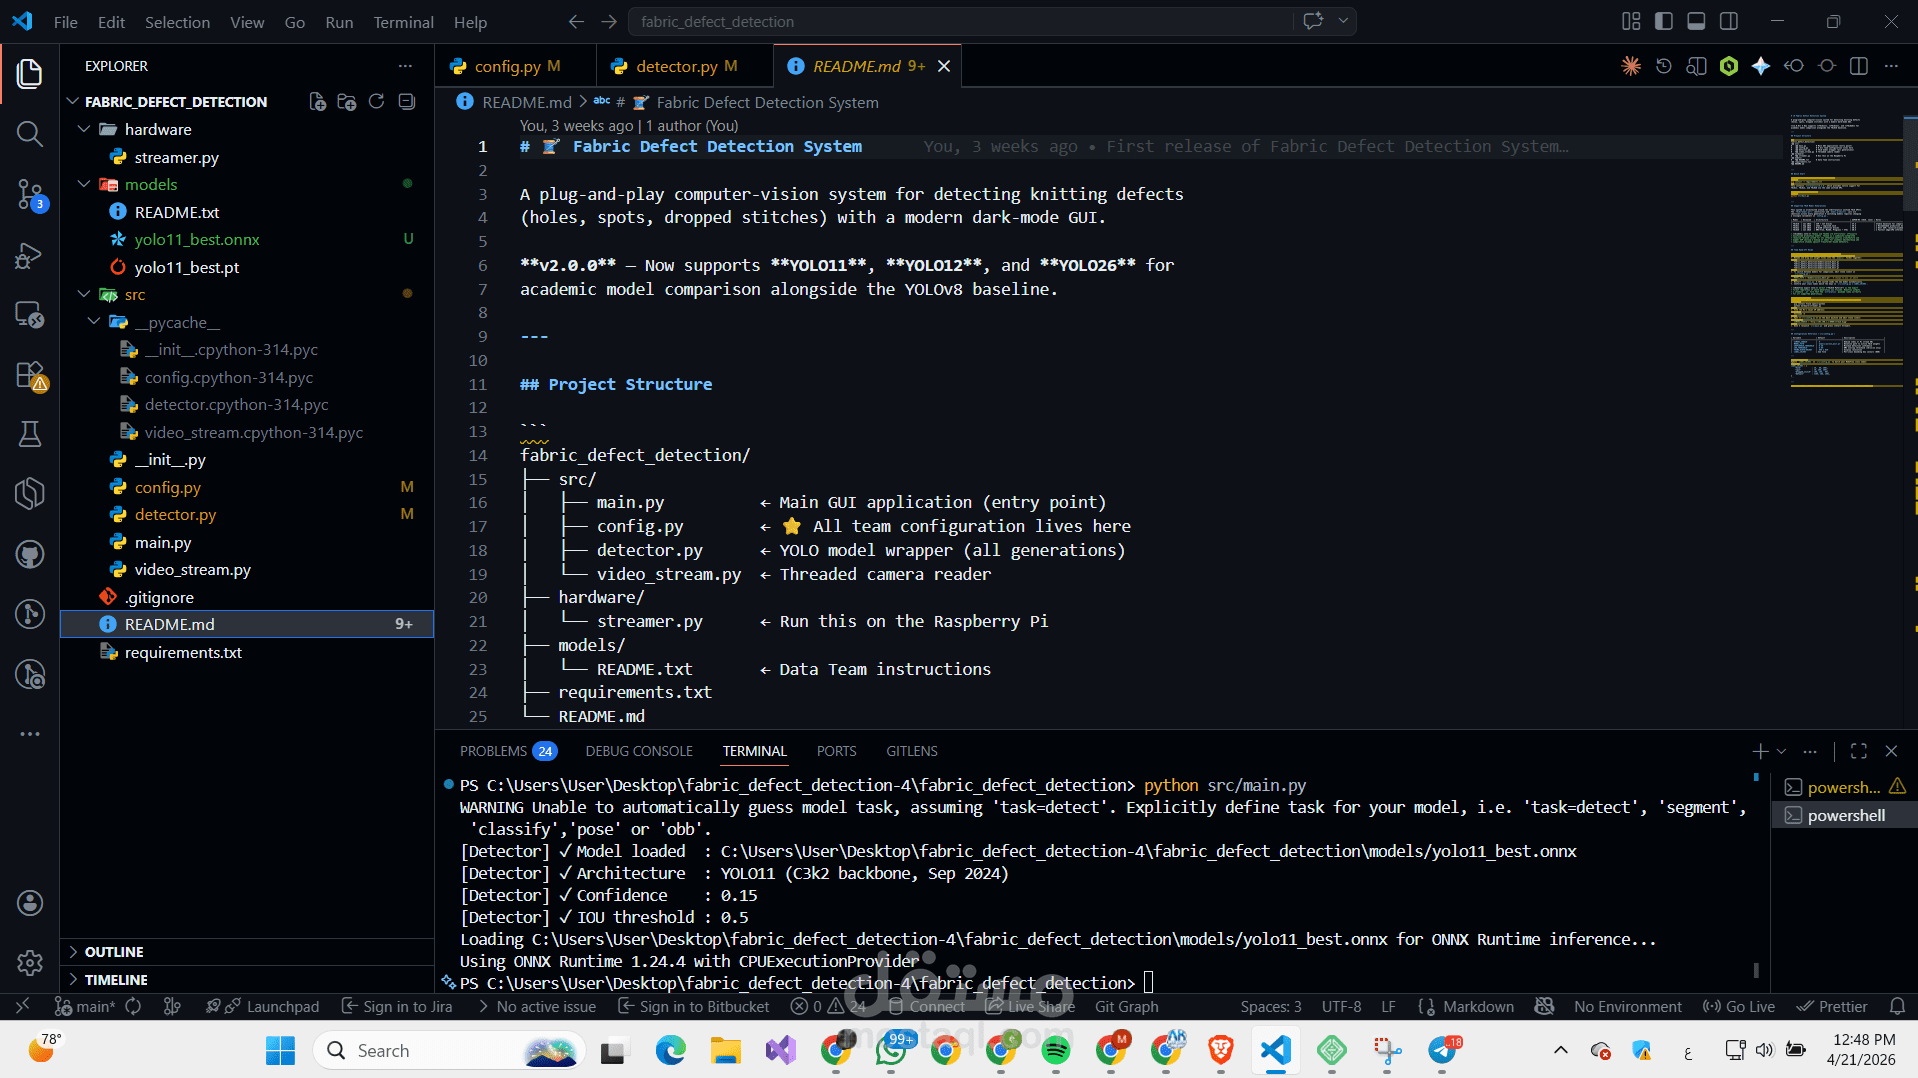Collapse the hardware folder

[85, 129]
